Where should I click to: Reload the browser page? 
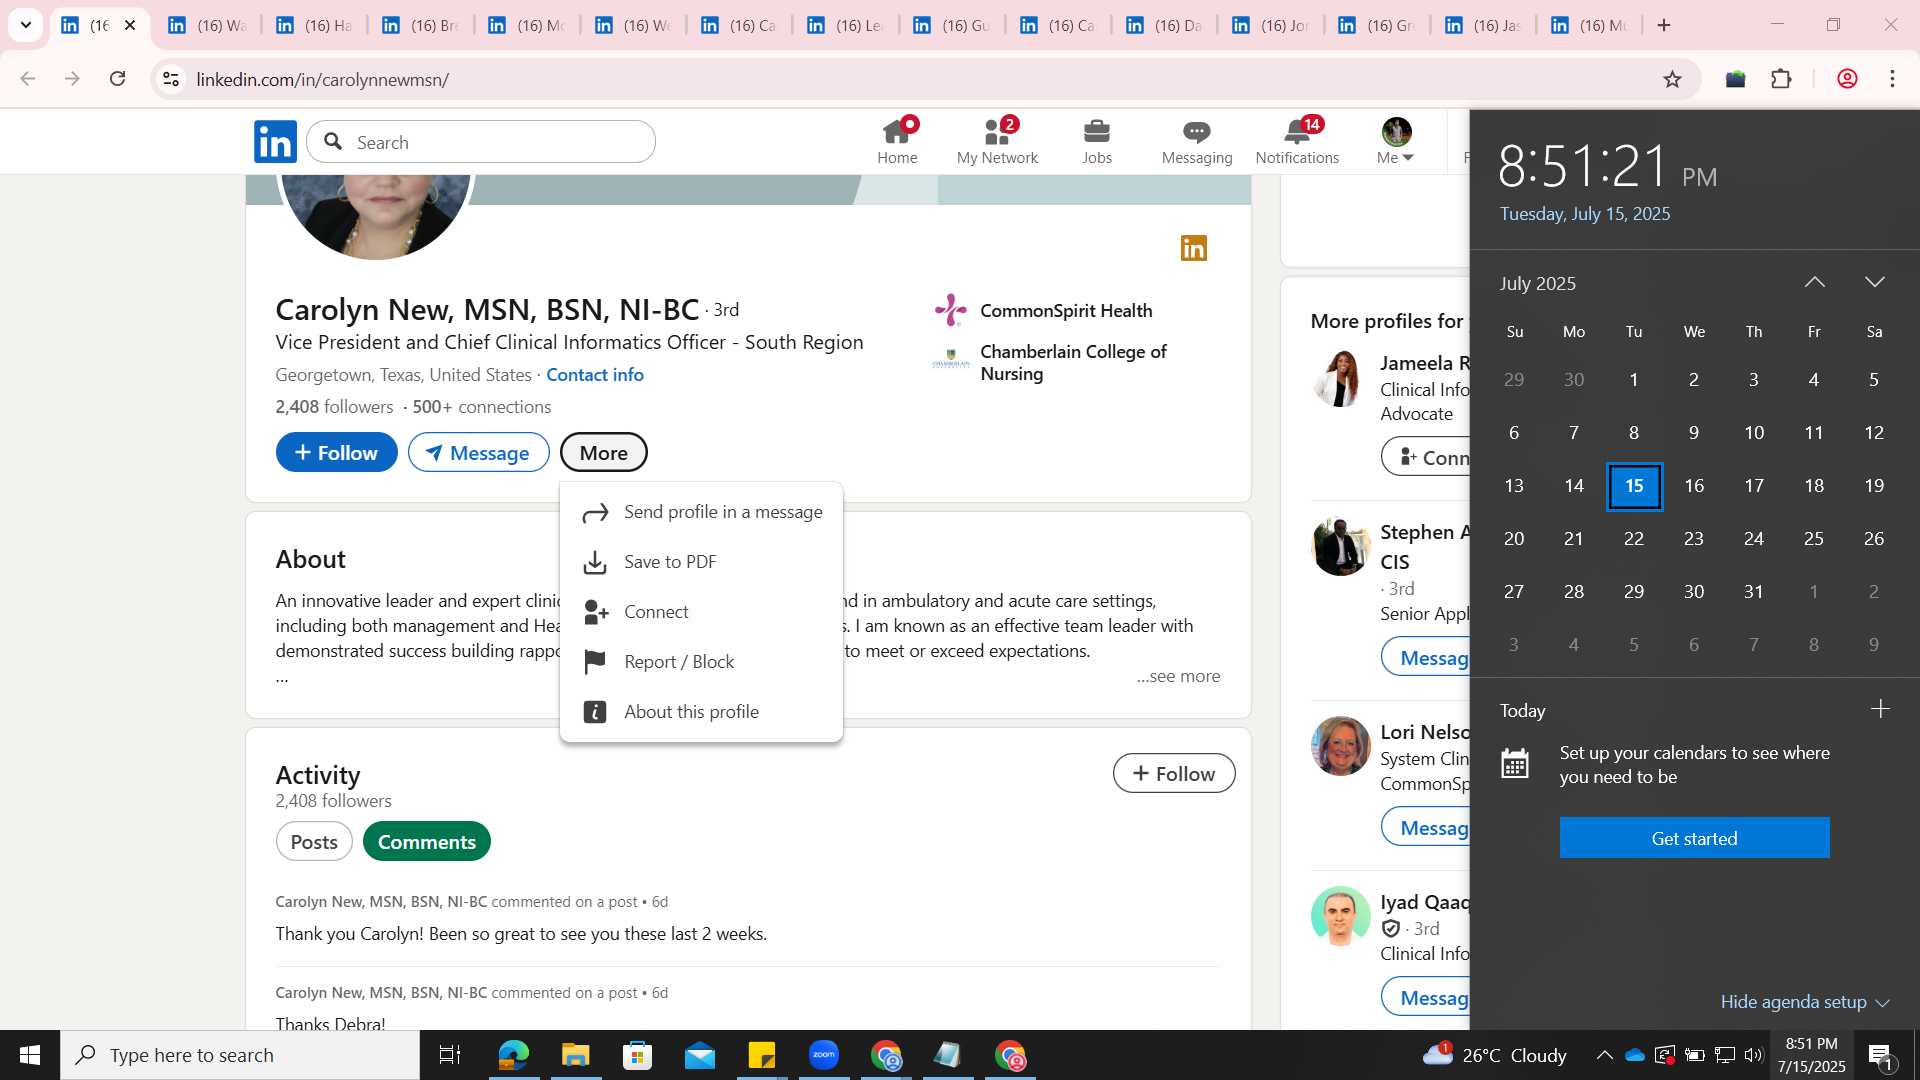117,79
